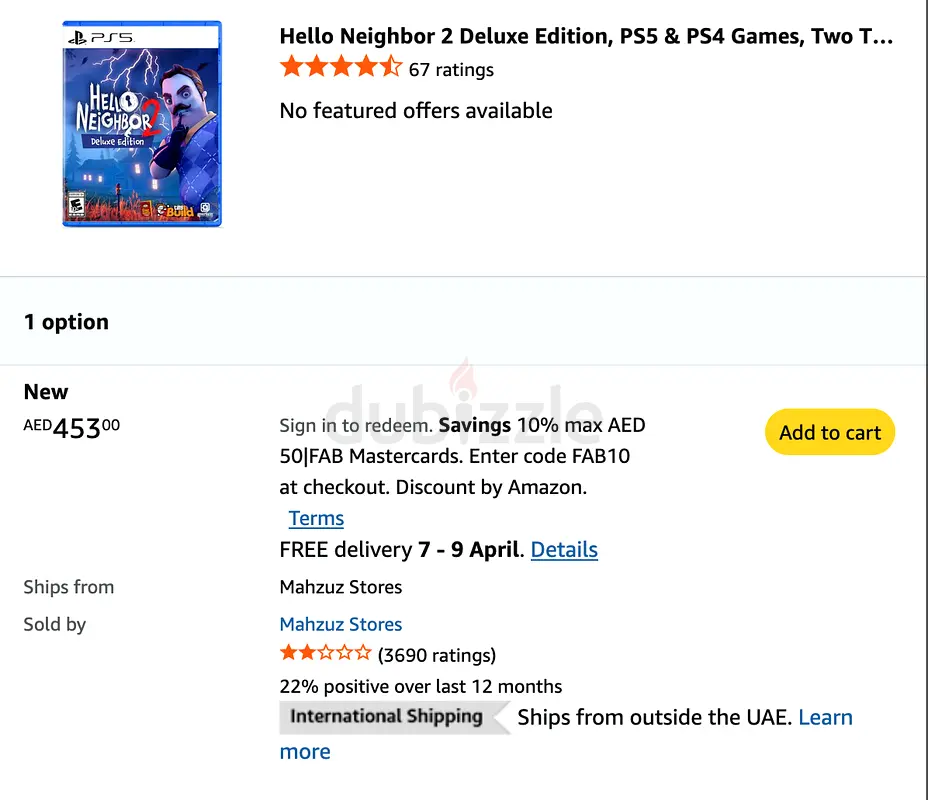Click the Sign in to redeem text
The height and width of the screenshot is (800, 928).
pyautogui.click(x=356, y=425)
